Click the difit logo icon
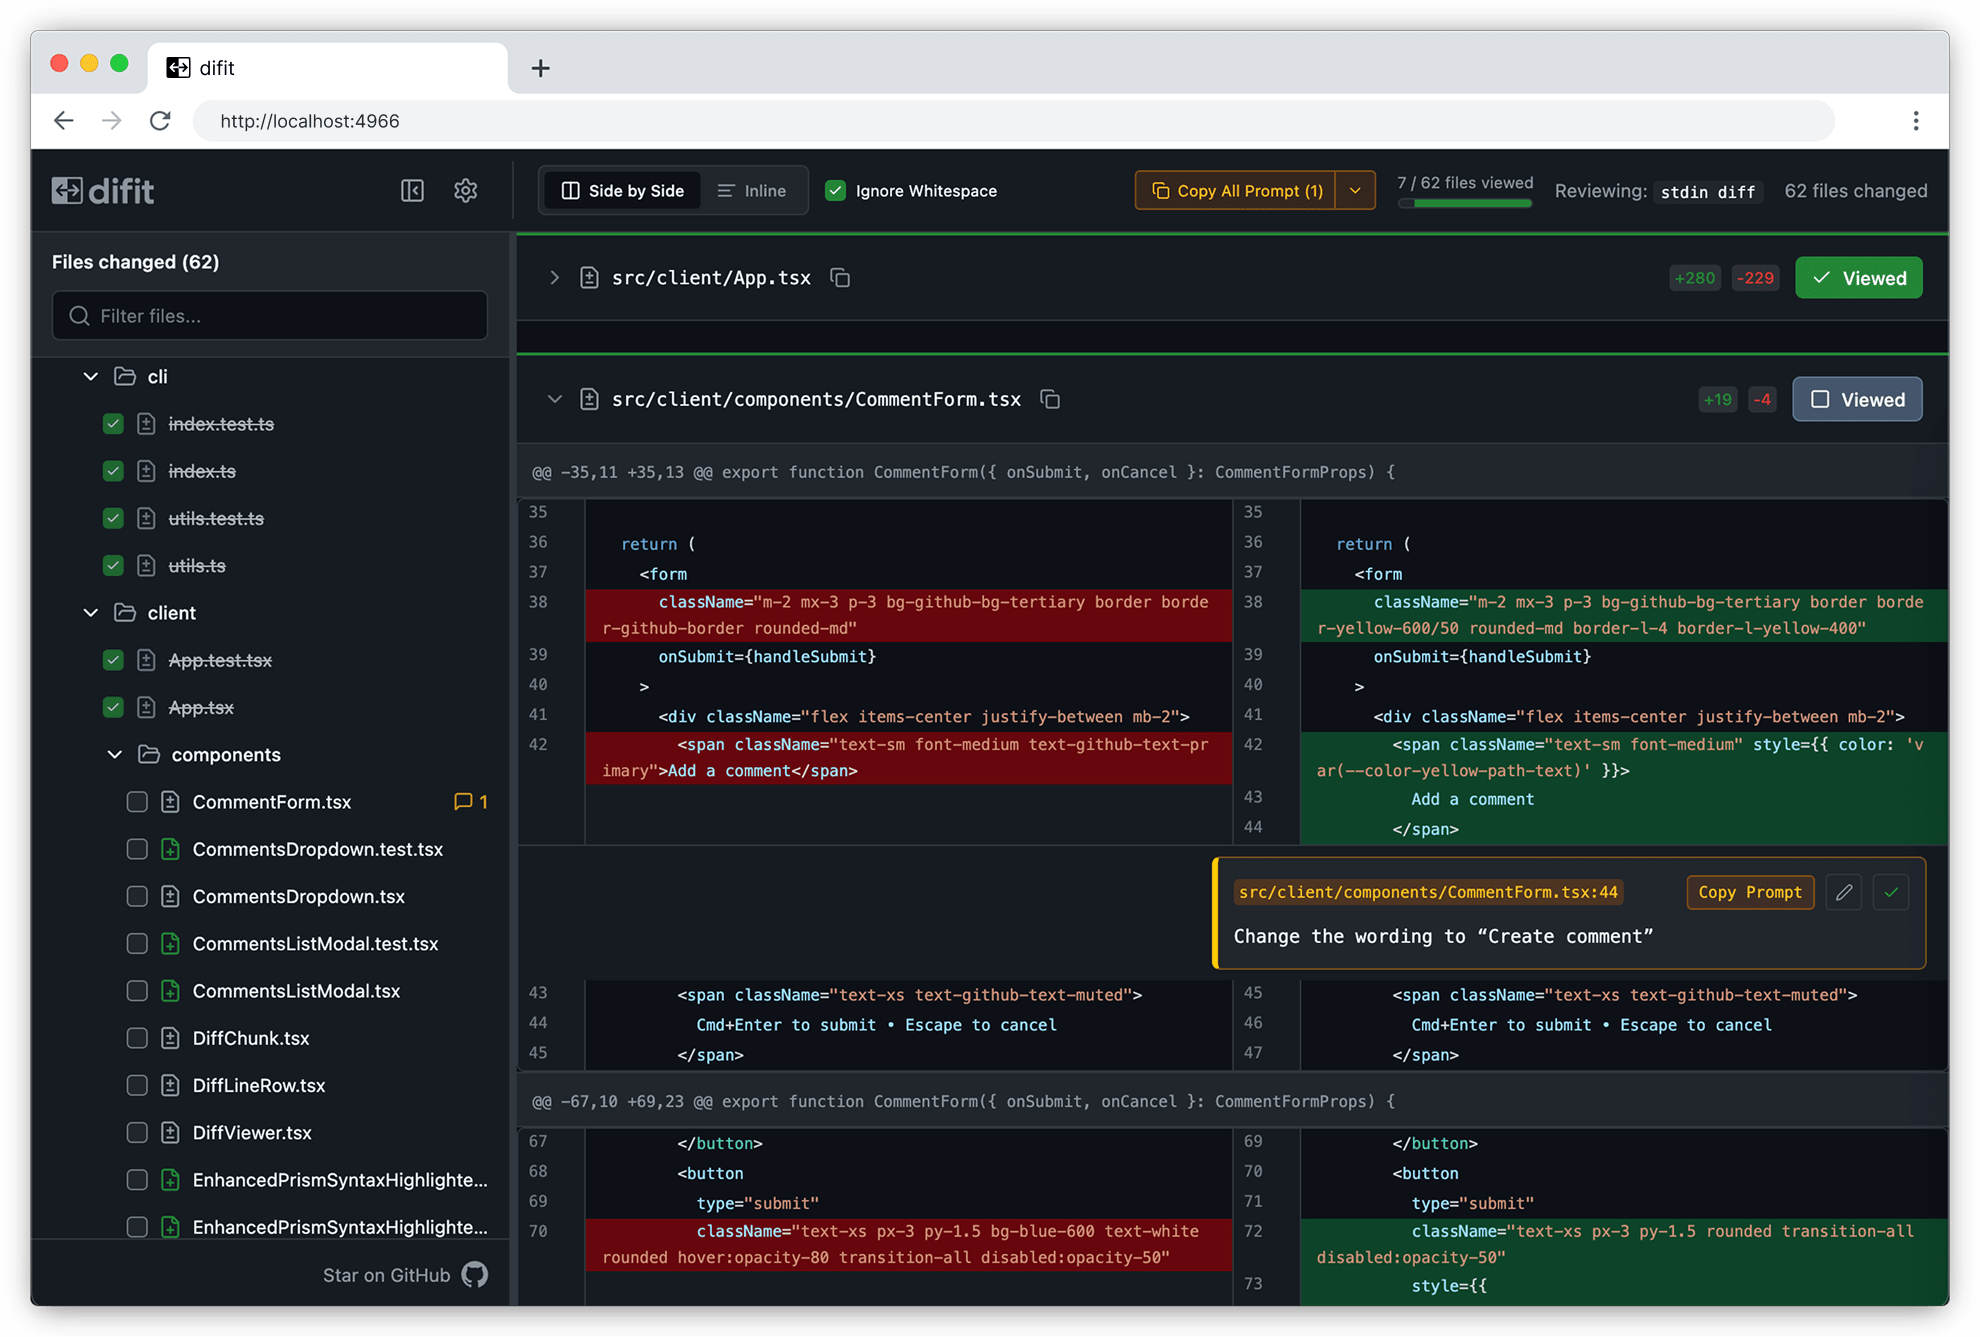The height and width of the screenshot is (1337, 1980). 66,190
